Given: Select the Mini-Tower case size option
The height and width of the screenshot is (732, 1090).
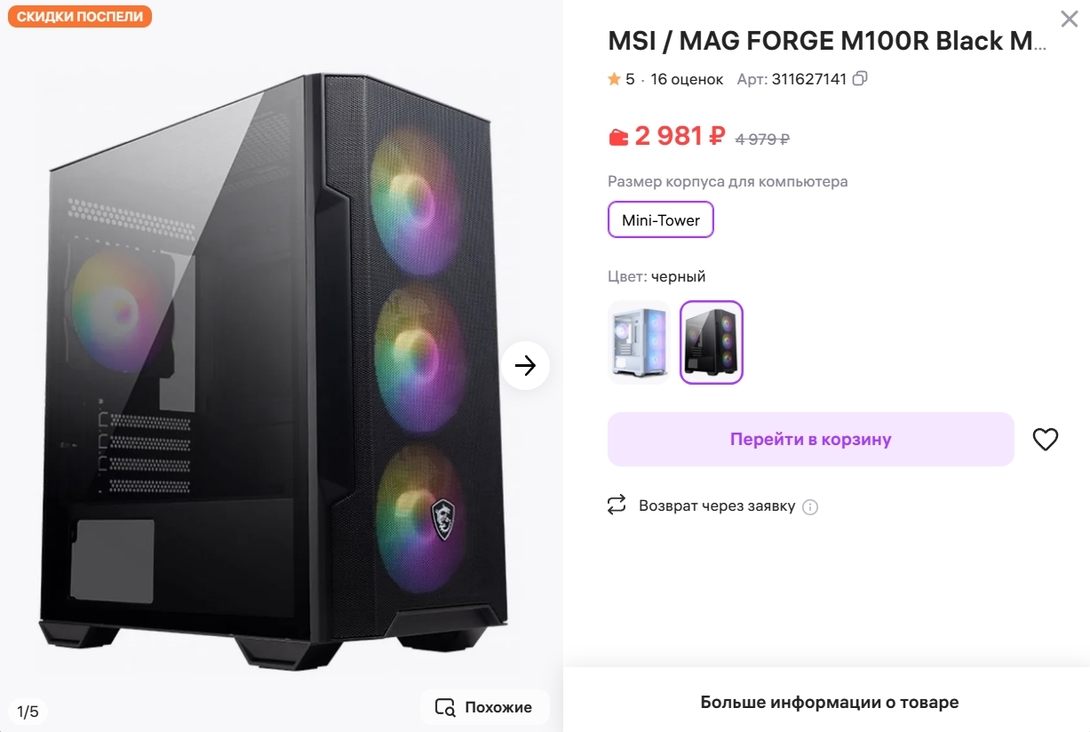Looking at the screenshot, I should tap(660, 220).
